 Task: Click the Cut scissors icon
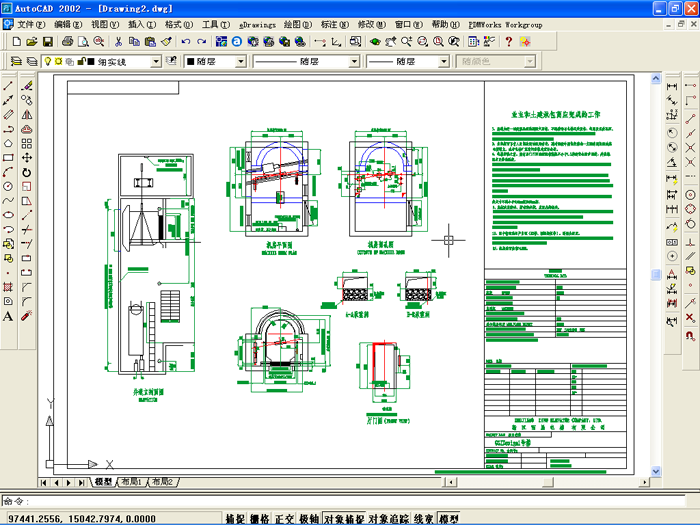click(x=118, y=42)
